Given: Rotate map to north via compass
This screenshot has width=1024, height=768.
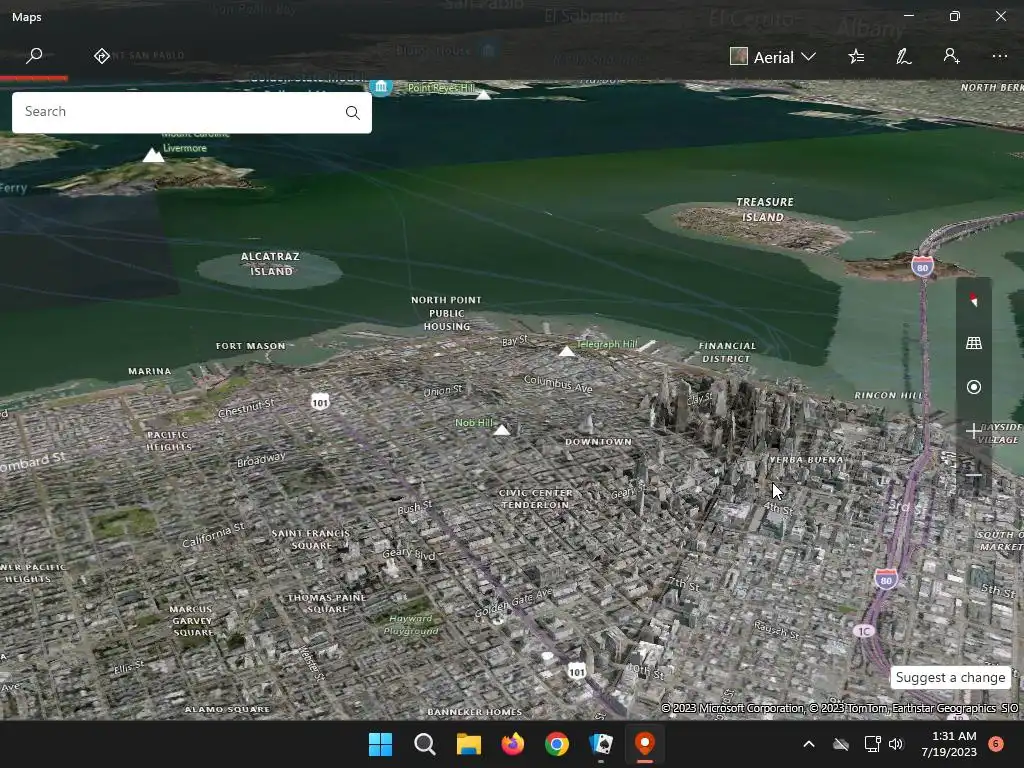Looking at the screenshot, I should [974, 300].
